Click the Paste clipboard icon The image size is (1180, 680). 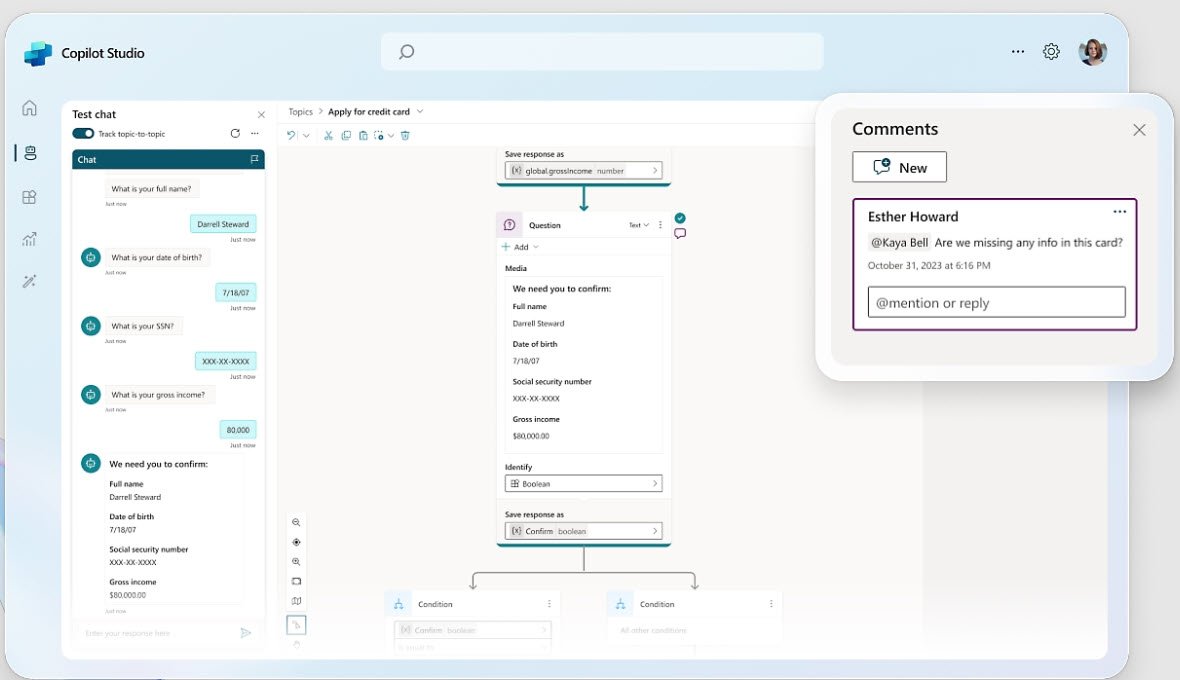pyautogui.click(x=363, y=135)
